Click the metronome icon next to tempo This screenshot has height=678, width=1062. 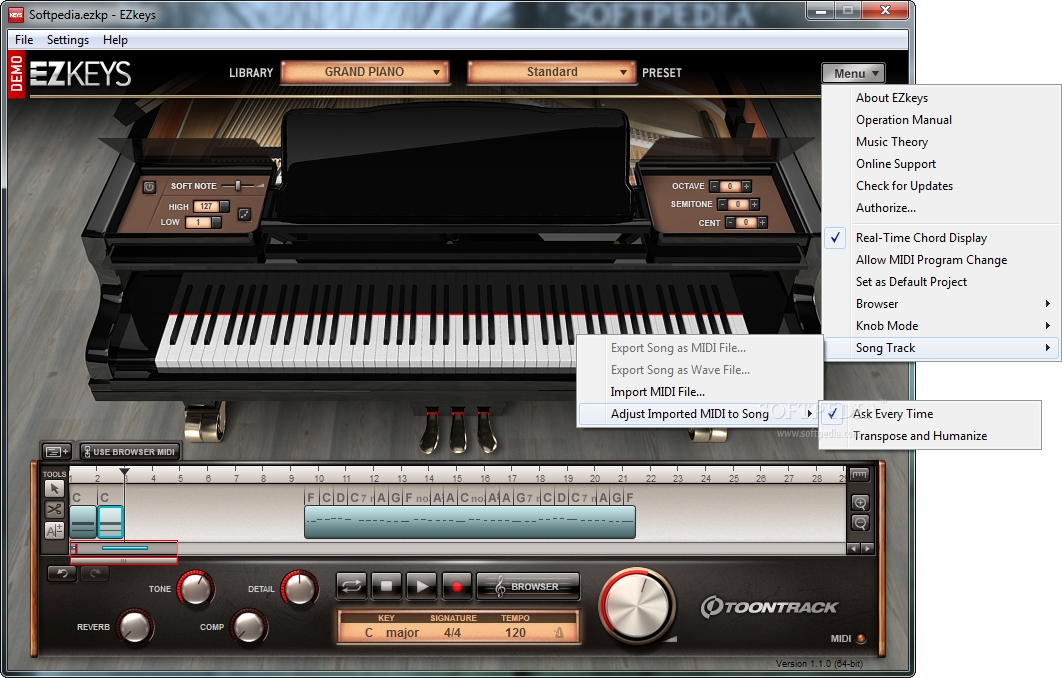pos(559,633)
